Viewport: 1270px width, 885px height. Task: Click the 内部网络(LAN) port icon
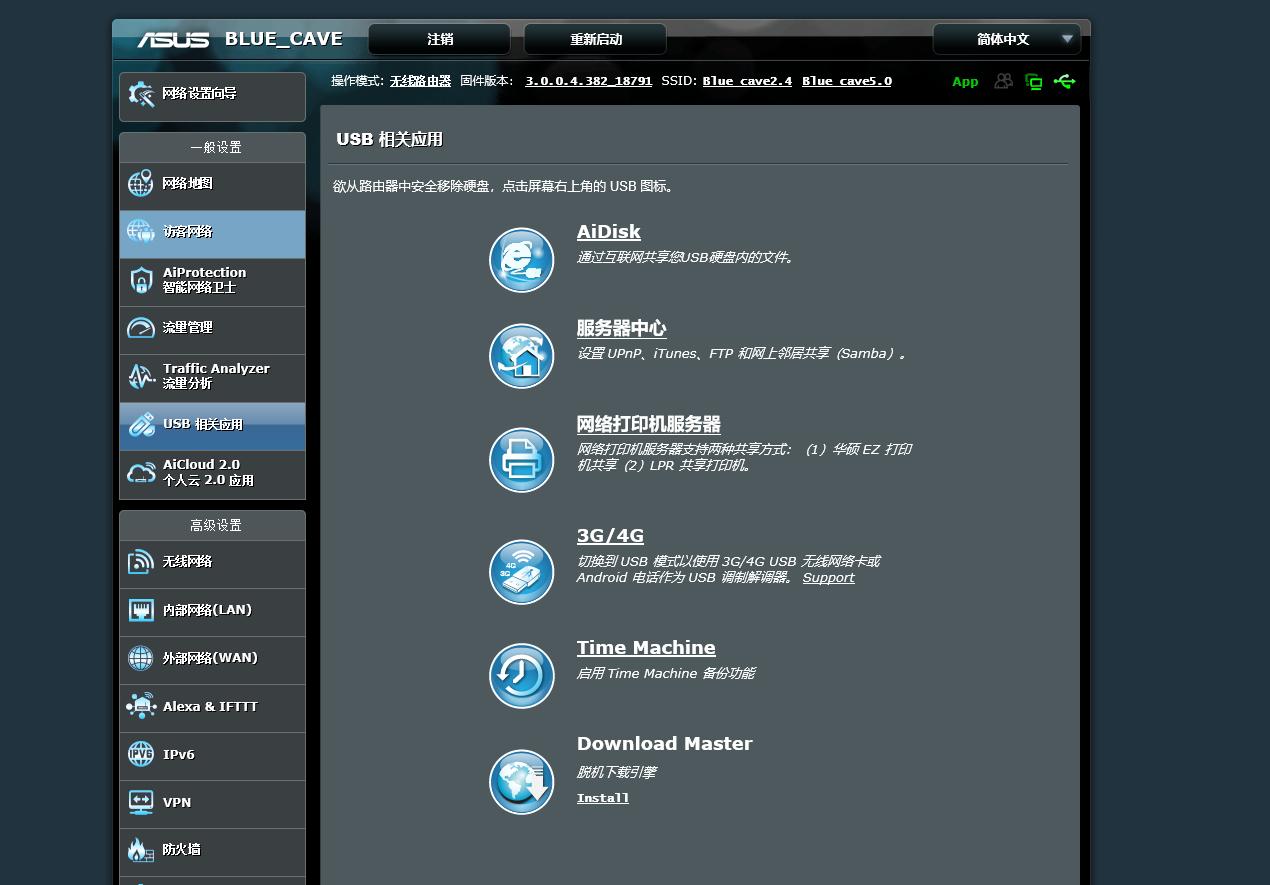point(141,610)
